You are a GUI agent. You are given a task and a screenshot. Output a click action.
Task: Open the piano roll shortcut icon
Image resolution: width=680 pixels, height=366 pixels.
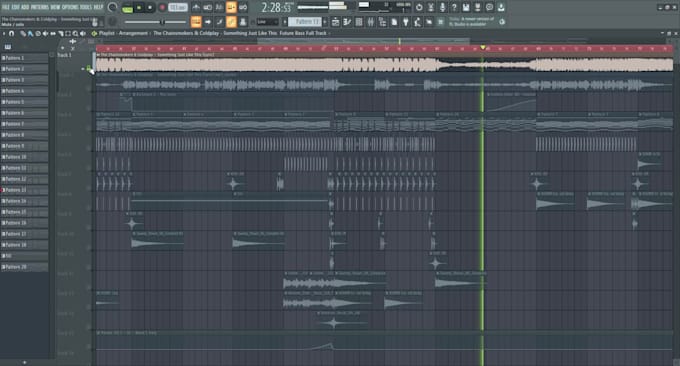347,22
